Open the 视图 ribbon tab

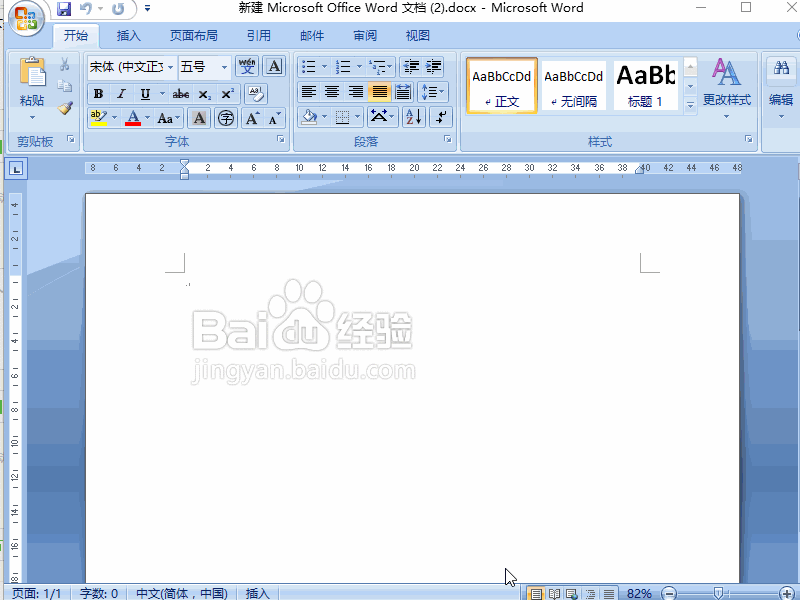click(417, 35)
